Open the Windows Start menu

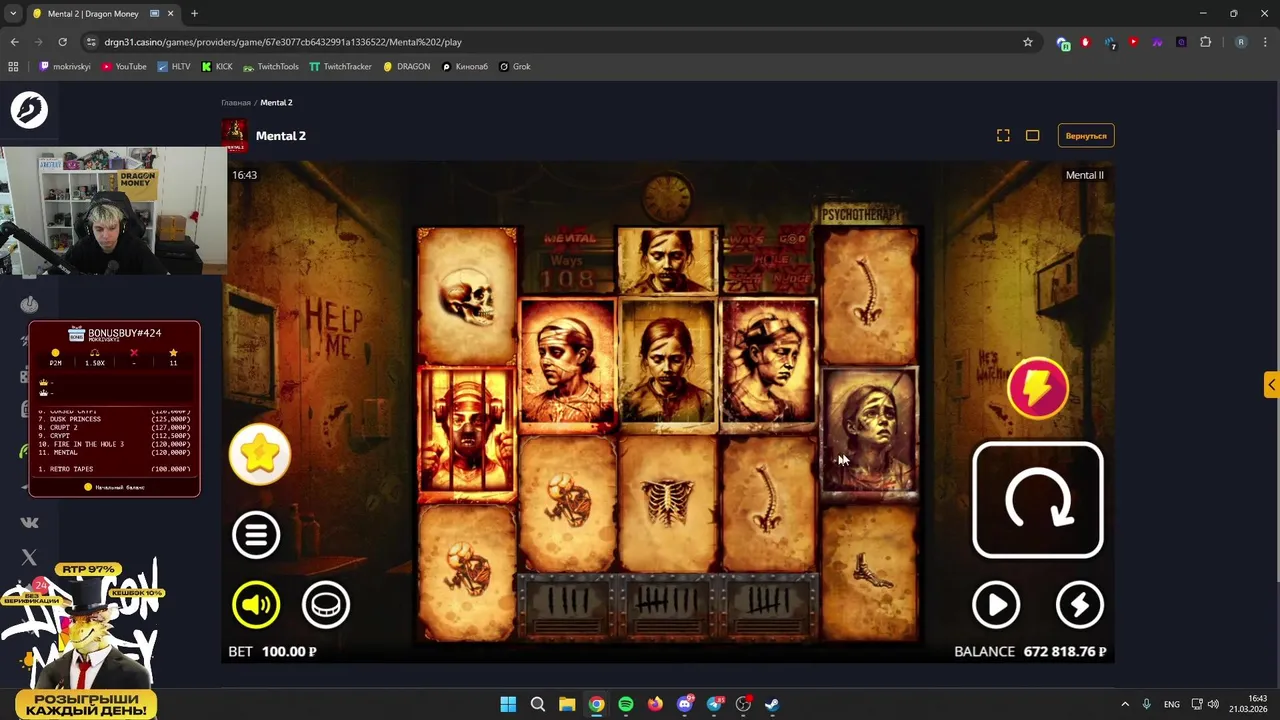click(x=508, y=704)
